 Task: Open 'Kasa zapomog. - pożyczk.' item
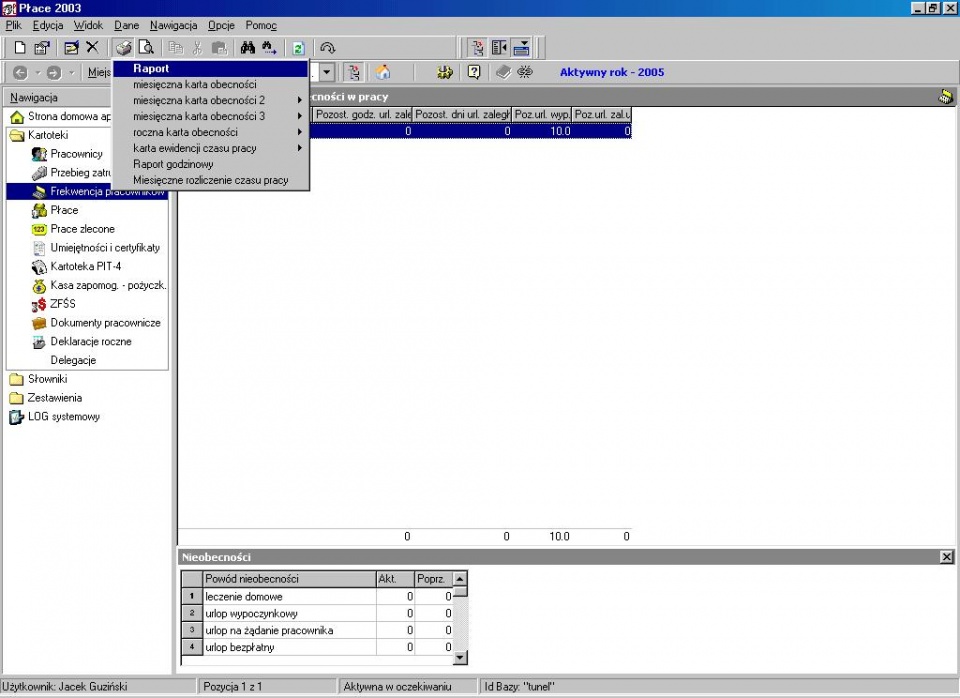point(99,285)
